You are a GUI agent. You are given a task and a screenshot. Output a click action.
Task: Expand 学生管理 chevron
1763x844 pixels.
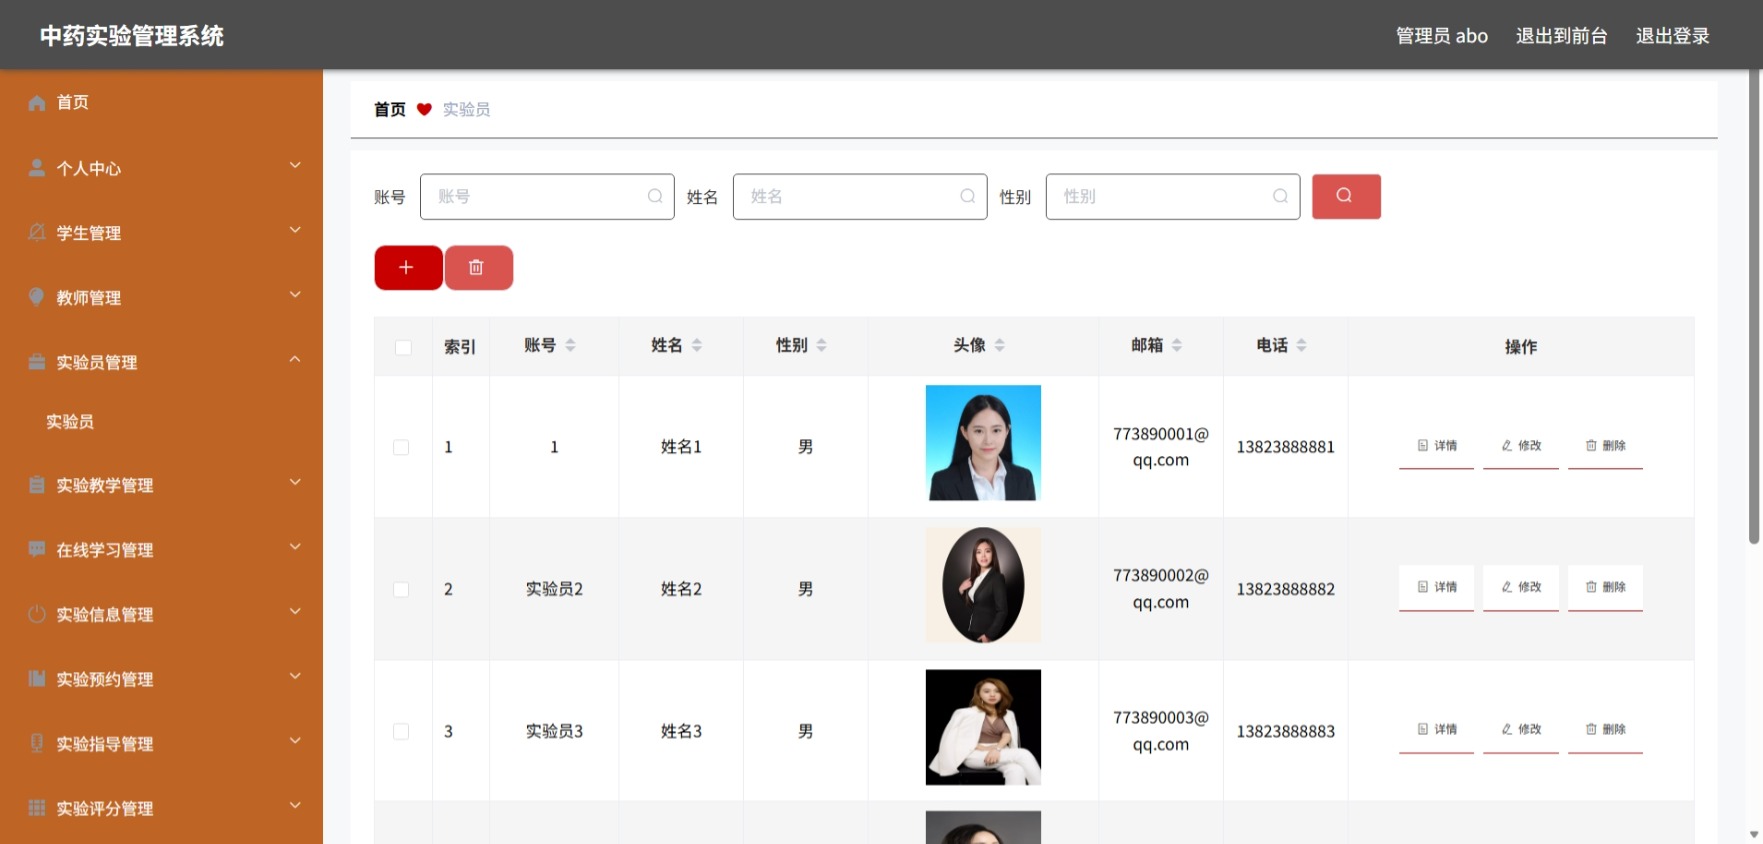pyautogui.click(x=295, y=230)
